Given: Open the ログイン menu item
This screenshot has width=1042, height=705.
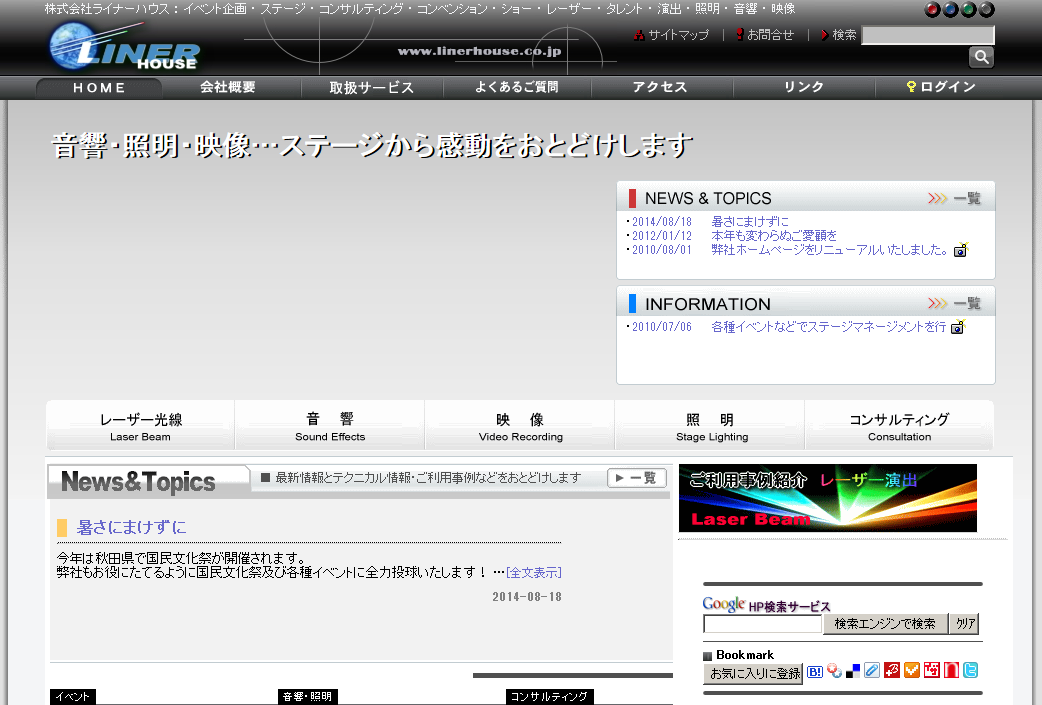Looking at the screenshot, I should (x=941, y=88).
